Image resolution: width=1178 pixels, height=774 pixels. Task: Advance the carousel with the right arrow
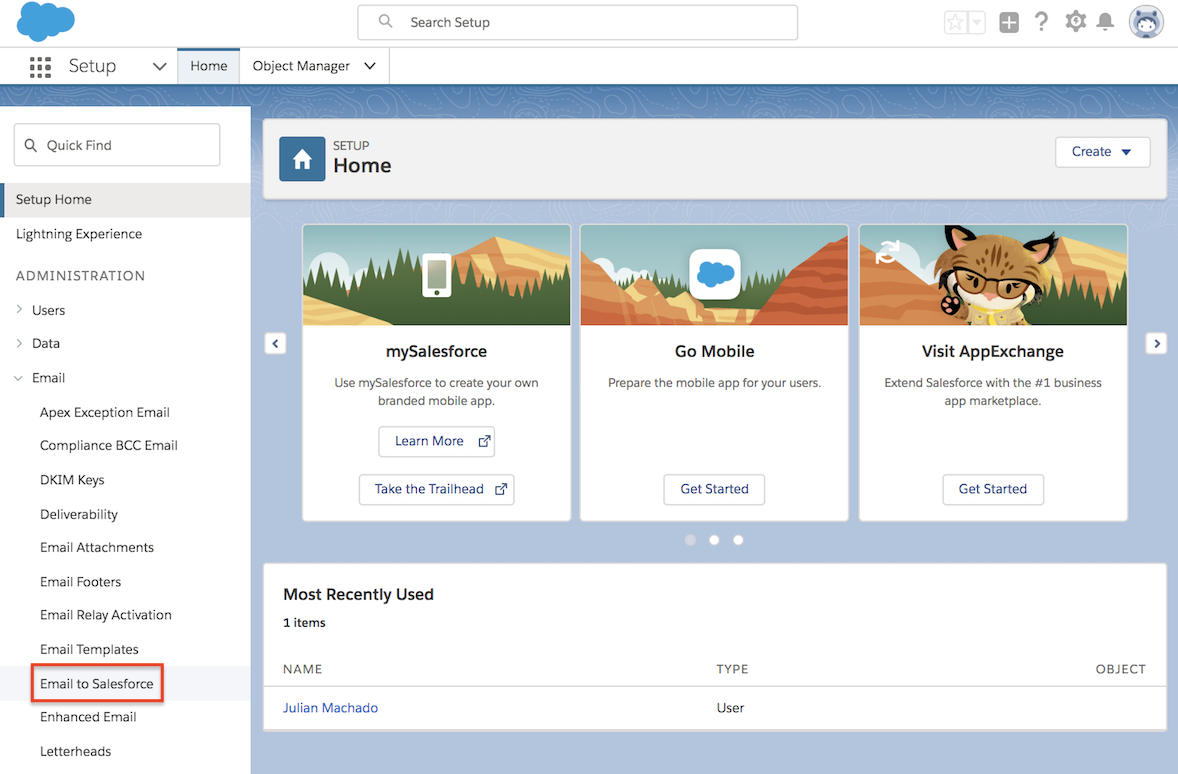[x=1156, y=343]
